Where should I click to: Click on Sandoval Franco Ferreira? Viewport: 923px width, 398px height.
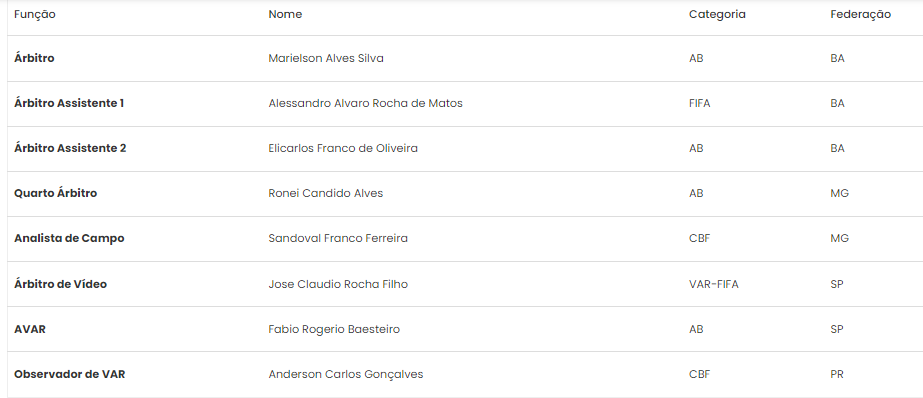point(338,238)
